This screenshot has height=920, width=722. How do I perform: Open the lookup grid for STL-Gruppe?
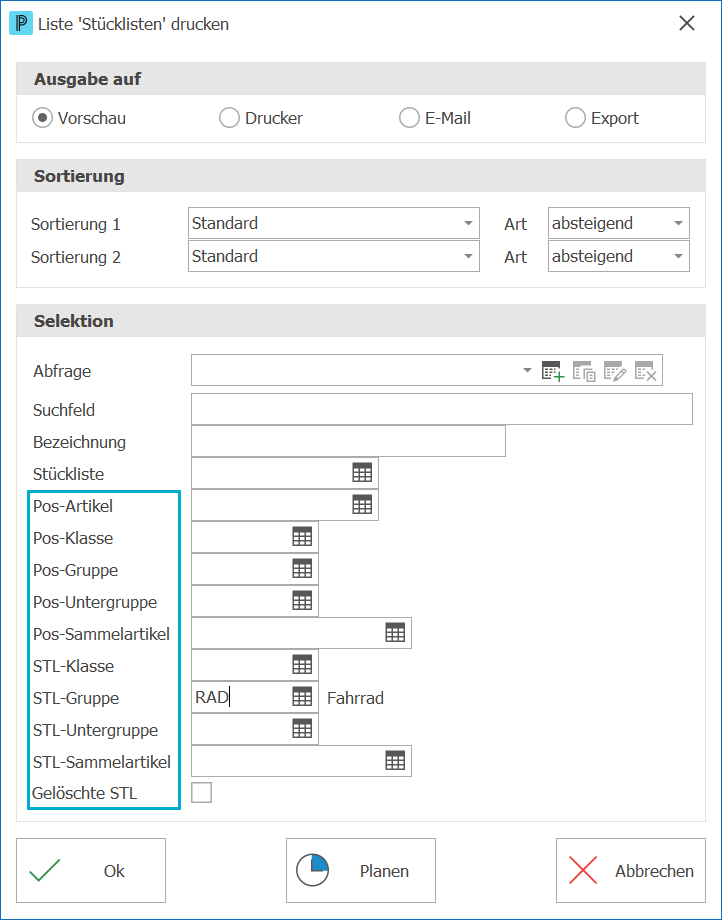(302, 697)
